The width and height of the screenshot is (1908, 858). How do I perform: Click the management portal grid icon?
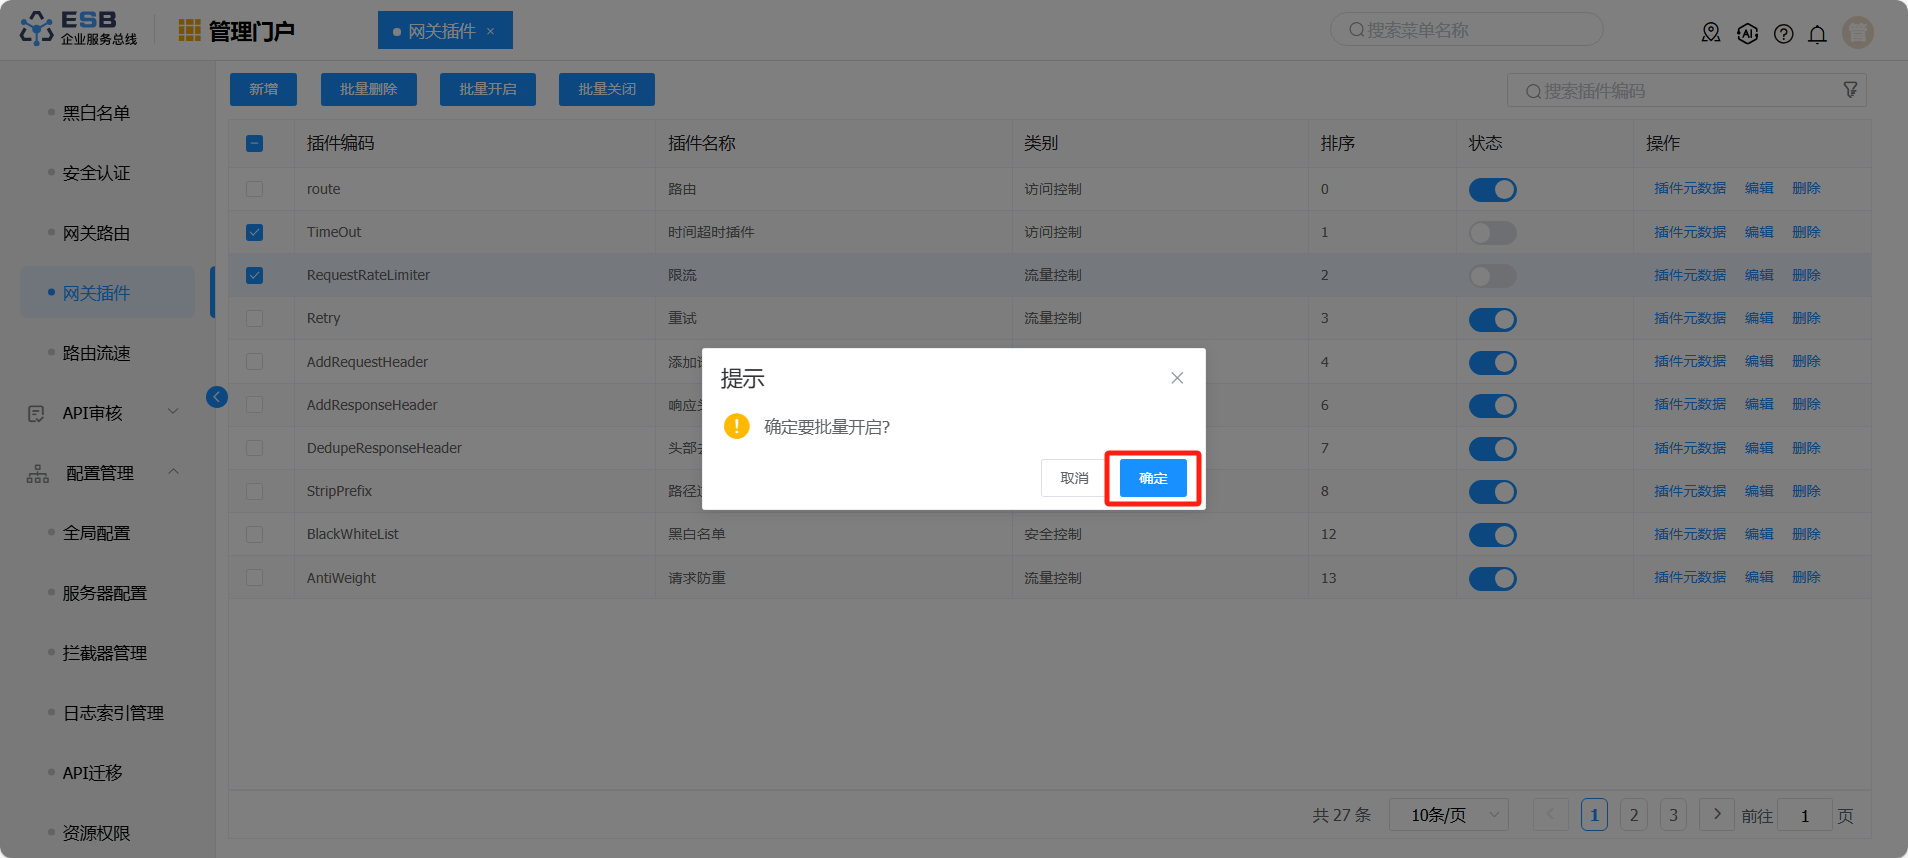[x=189, y=31]
